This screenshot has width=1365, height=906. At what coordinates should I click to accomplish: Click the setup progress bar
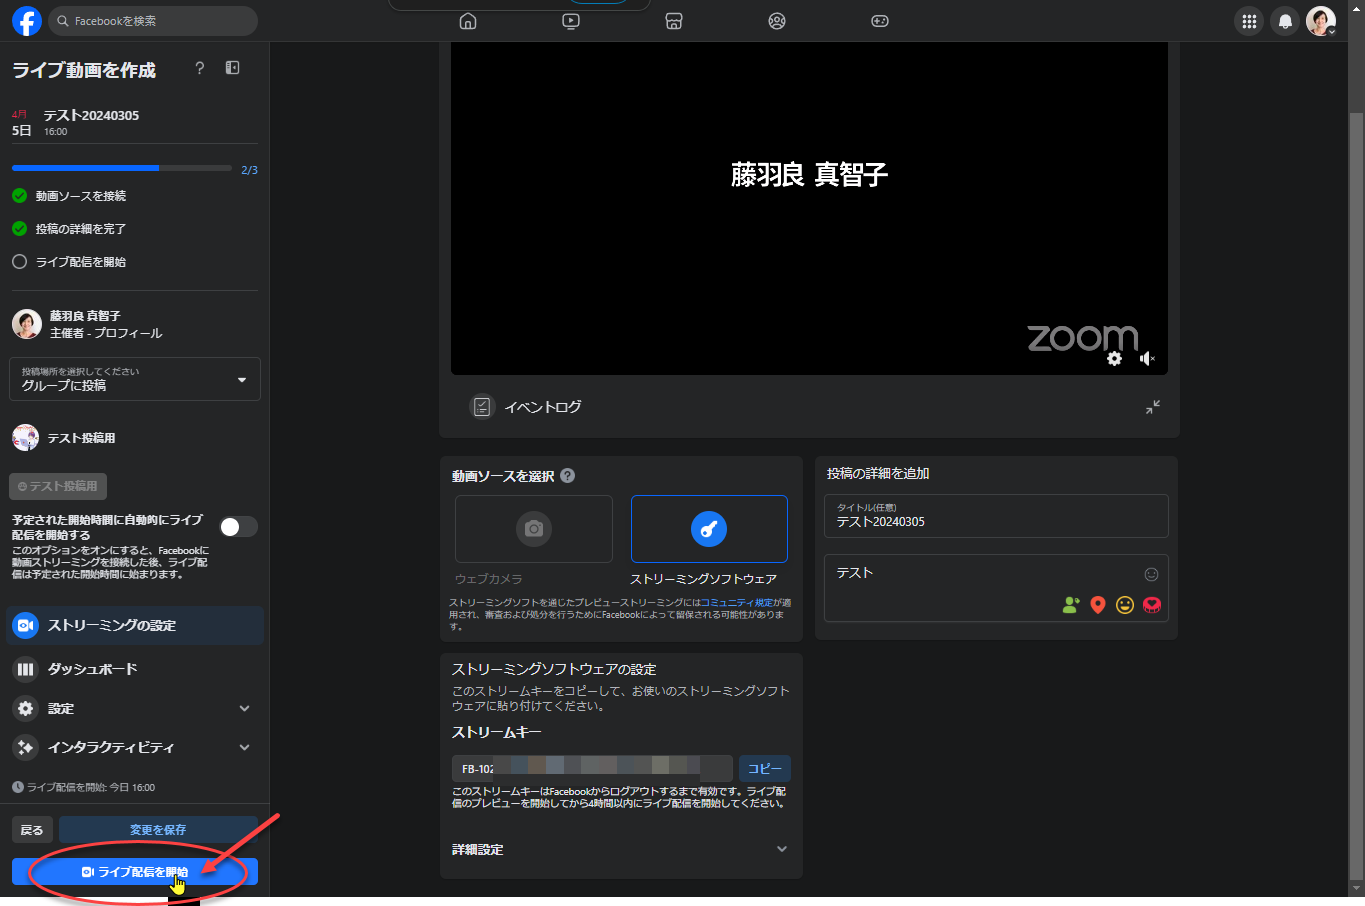pos(122,168)
